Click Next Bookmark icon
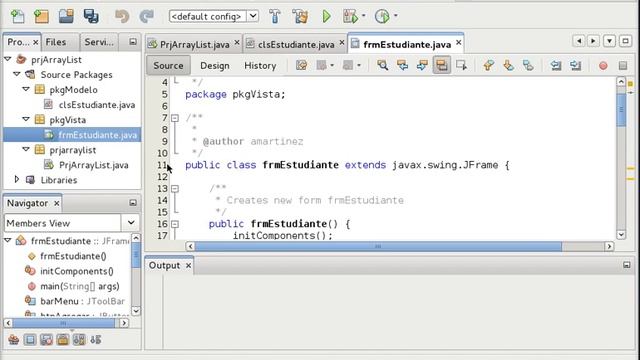This screenshot has width=640, height=360. (x=508, y=65)
